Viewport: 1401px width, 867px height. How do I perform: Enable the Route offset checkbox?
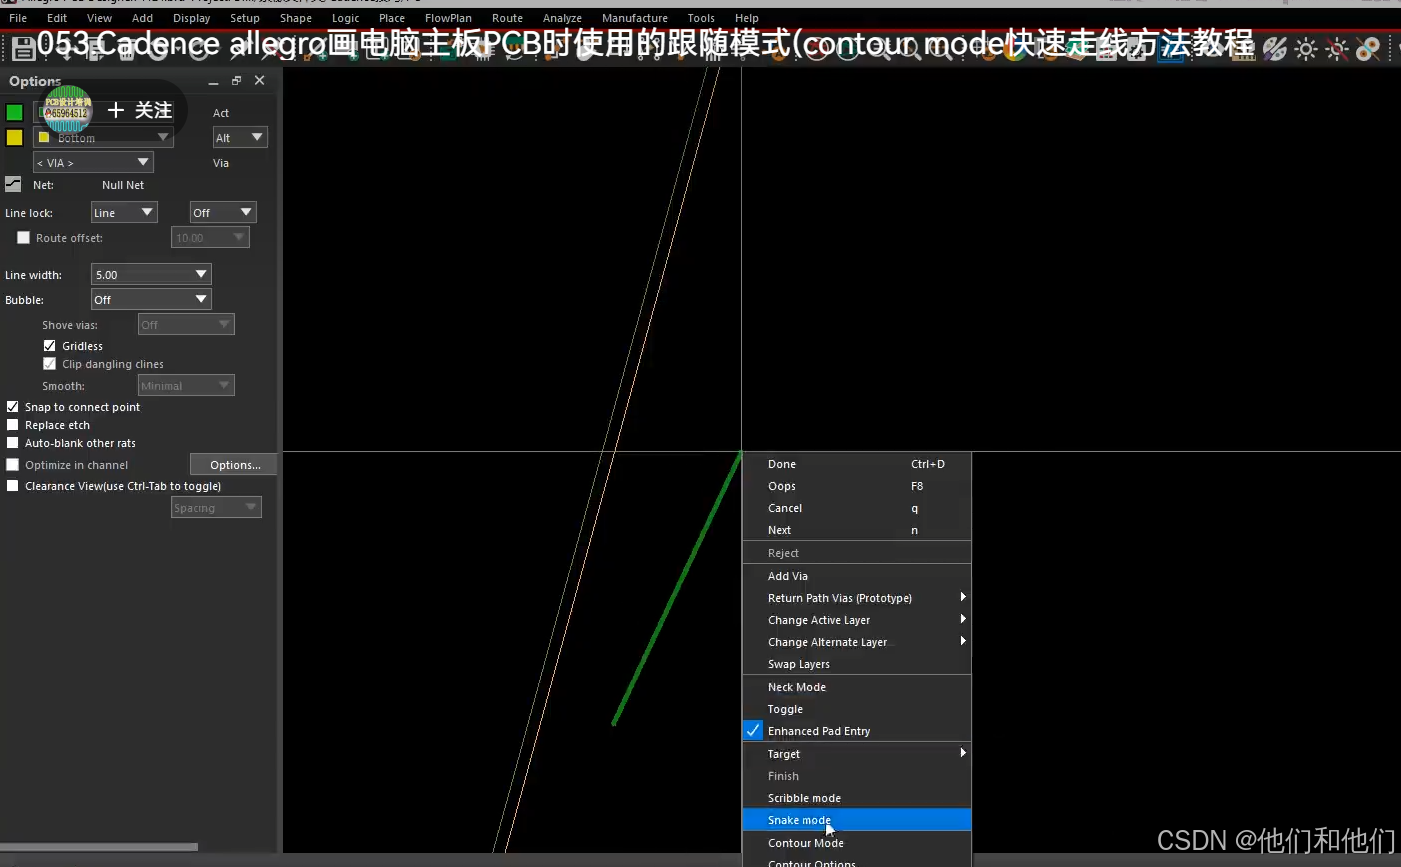pos(23,238)
